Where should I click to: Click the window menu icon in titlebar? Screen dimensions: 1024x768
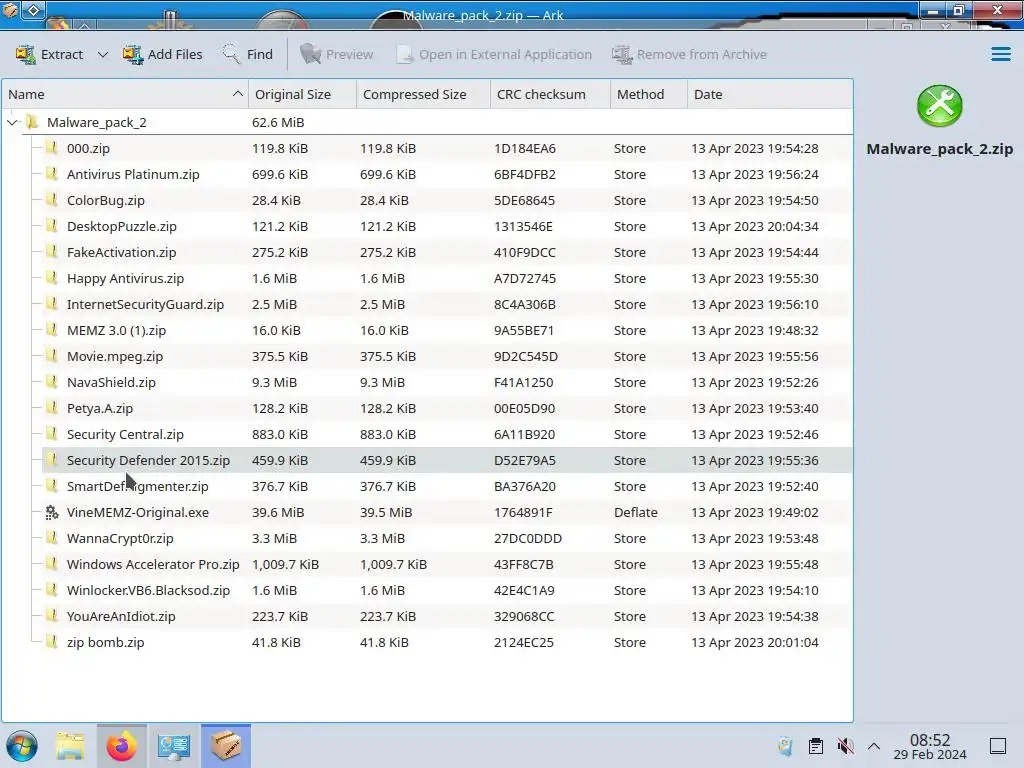10,10
